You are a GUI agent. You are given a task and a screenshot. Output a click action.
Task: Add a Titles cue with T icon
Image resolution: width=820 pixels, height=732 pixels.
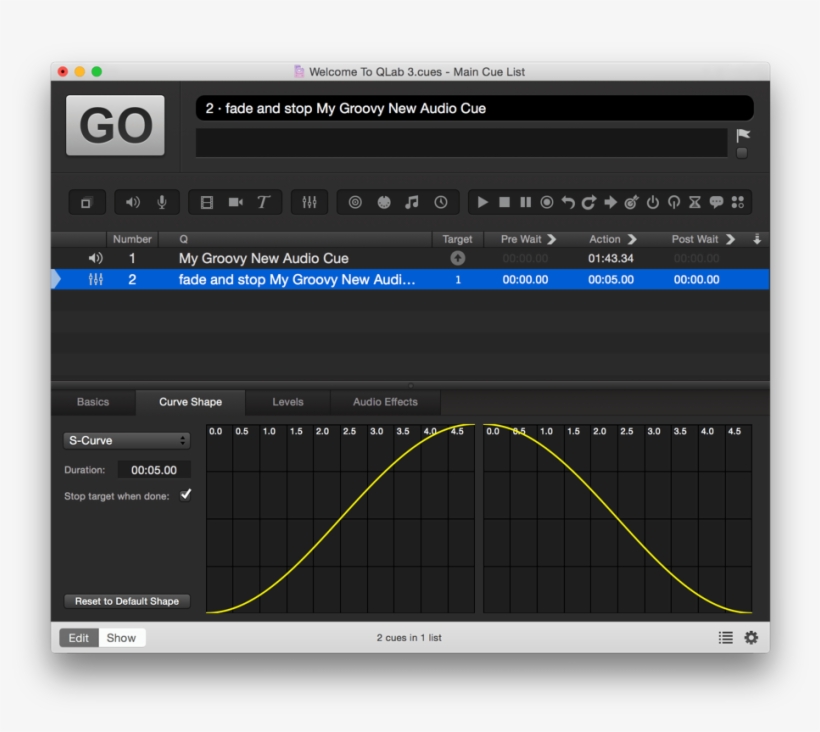(263, 202)
